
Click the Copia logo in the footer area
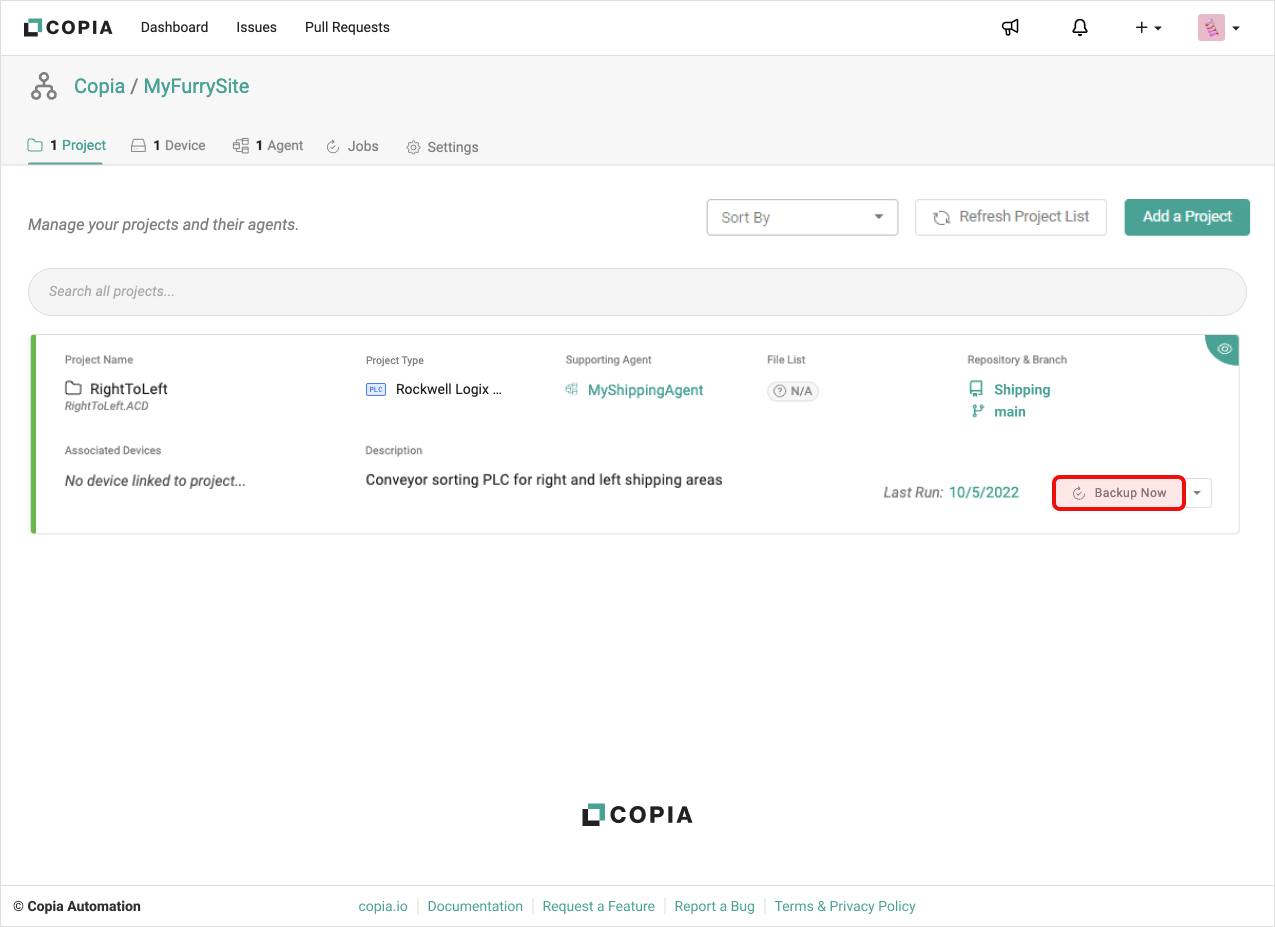pos(638,815)
